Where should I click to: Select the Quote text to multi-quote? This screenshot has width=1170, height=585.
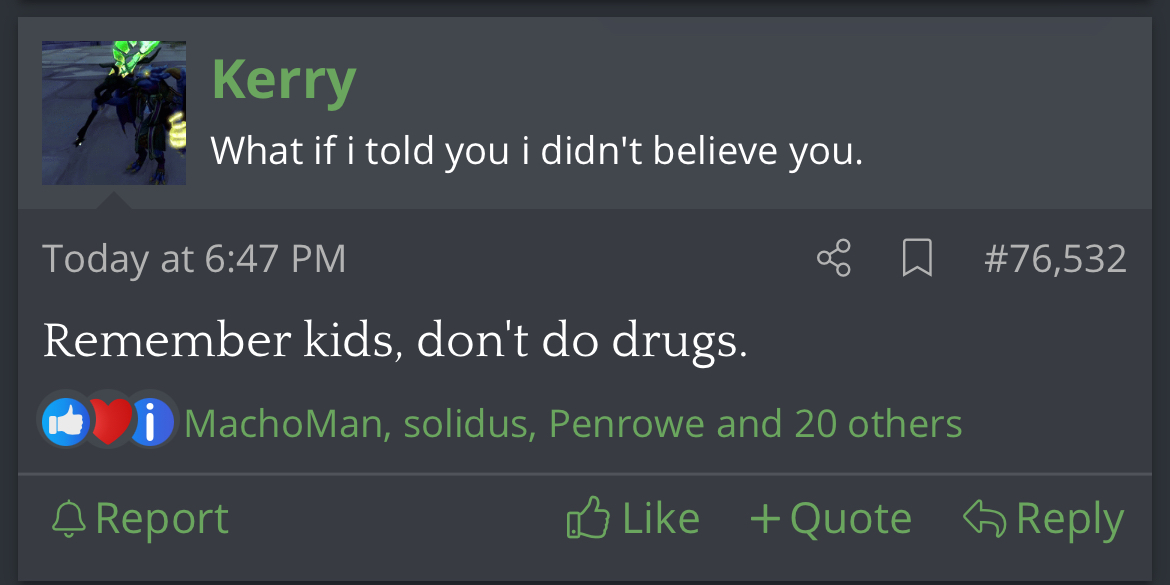[x=850, y=518]
